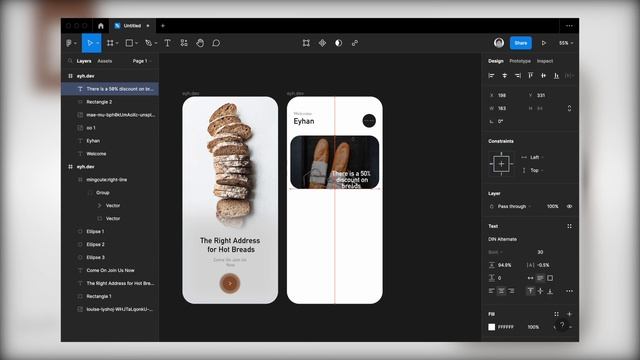Click the Use as mask icon
Screen dimensions: 640x360
point(338,43)
